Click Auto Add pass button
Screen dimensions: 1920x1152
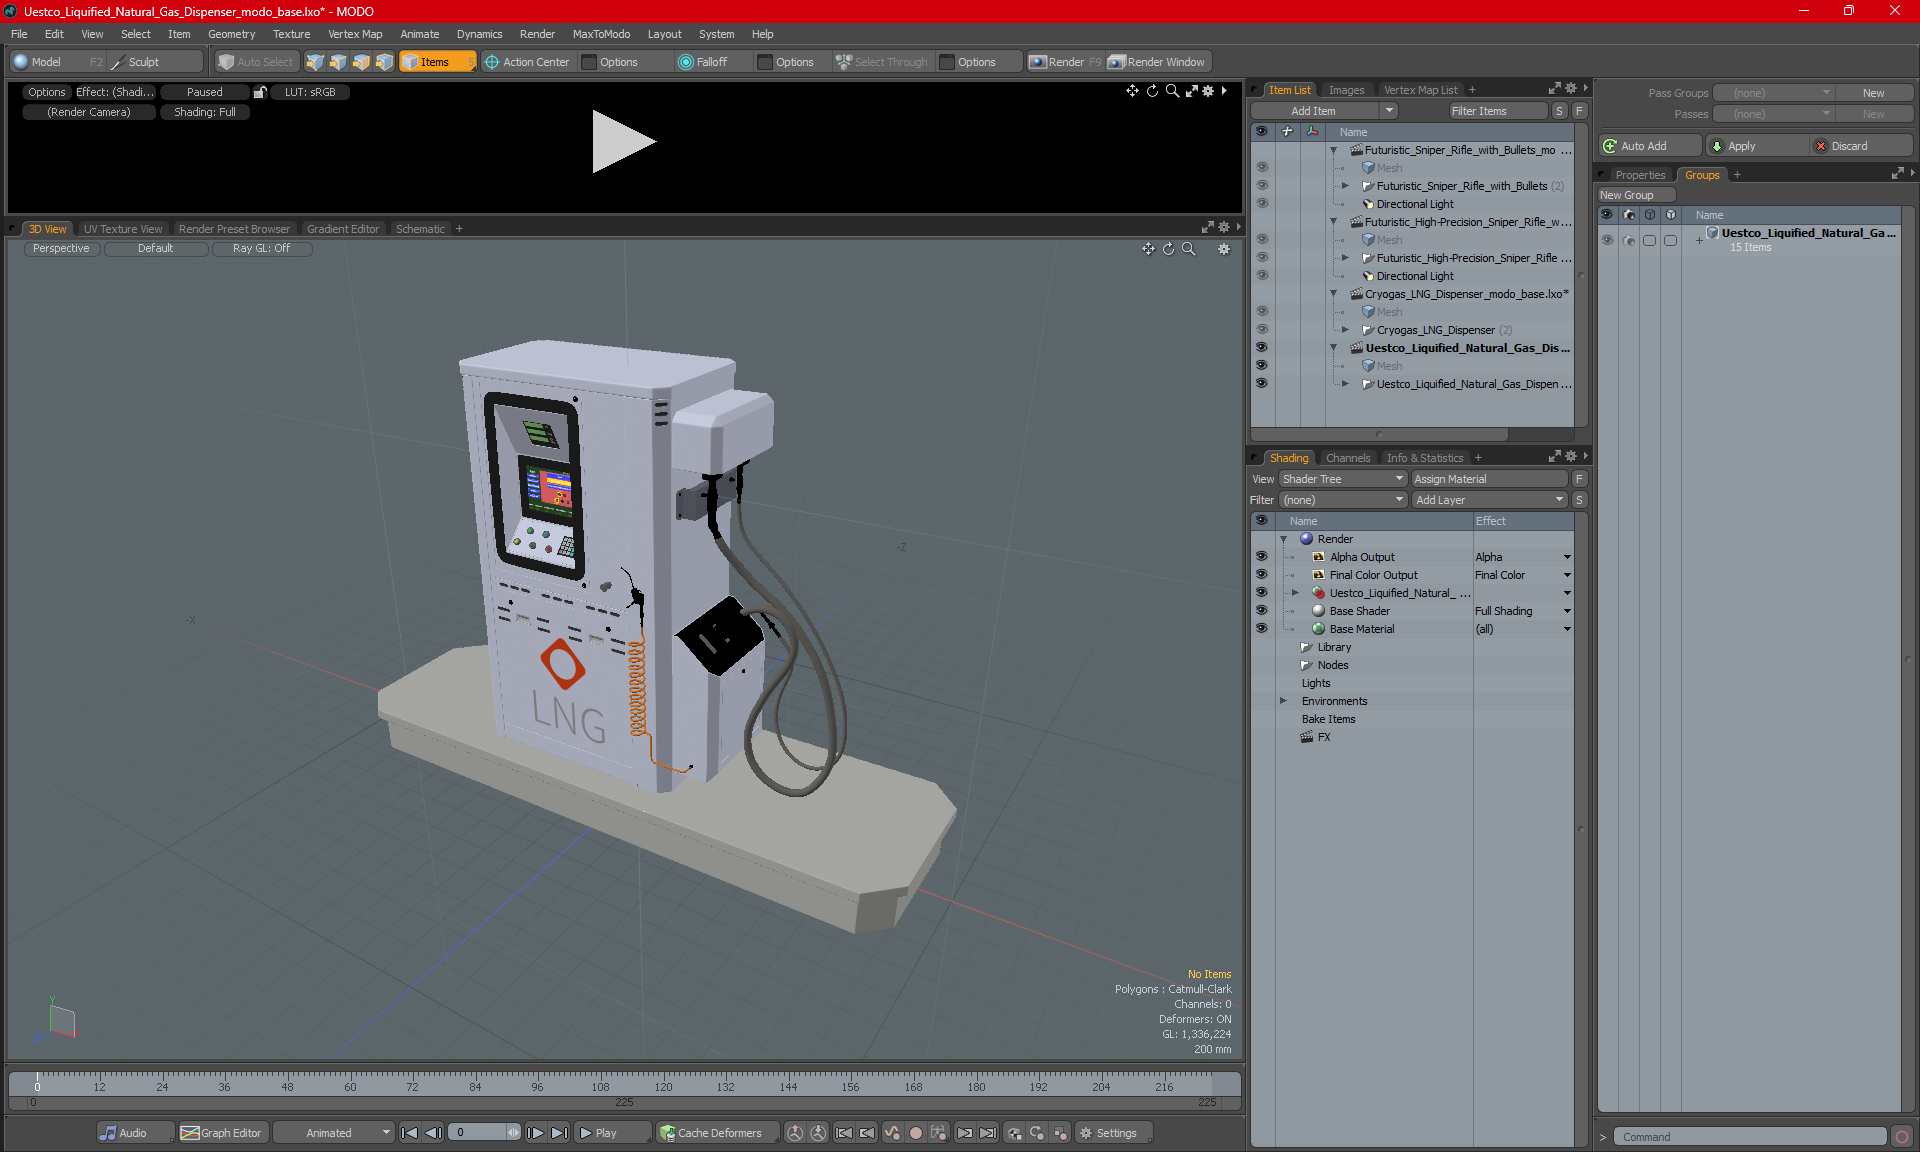(1649, 146)
